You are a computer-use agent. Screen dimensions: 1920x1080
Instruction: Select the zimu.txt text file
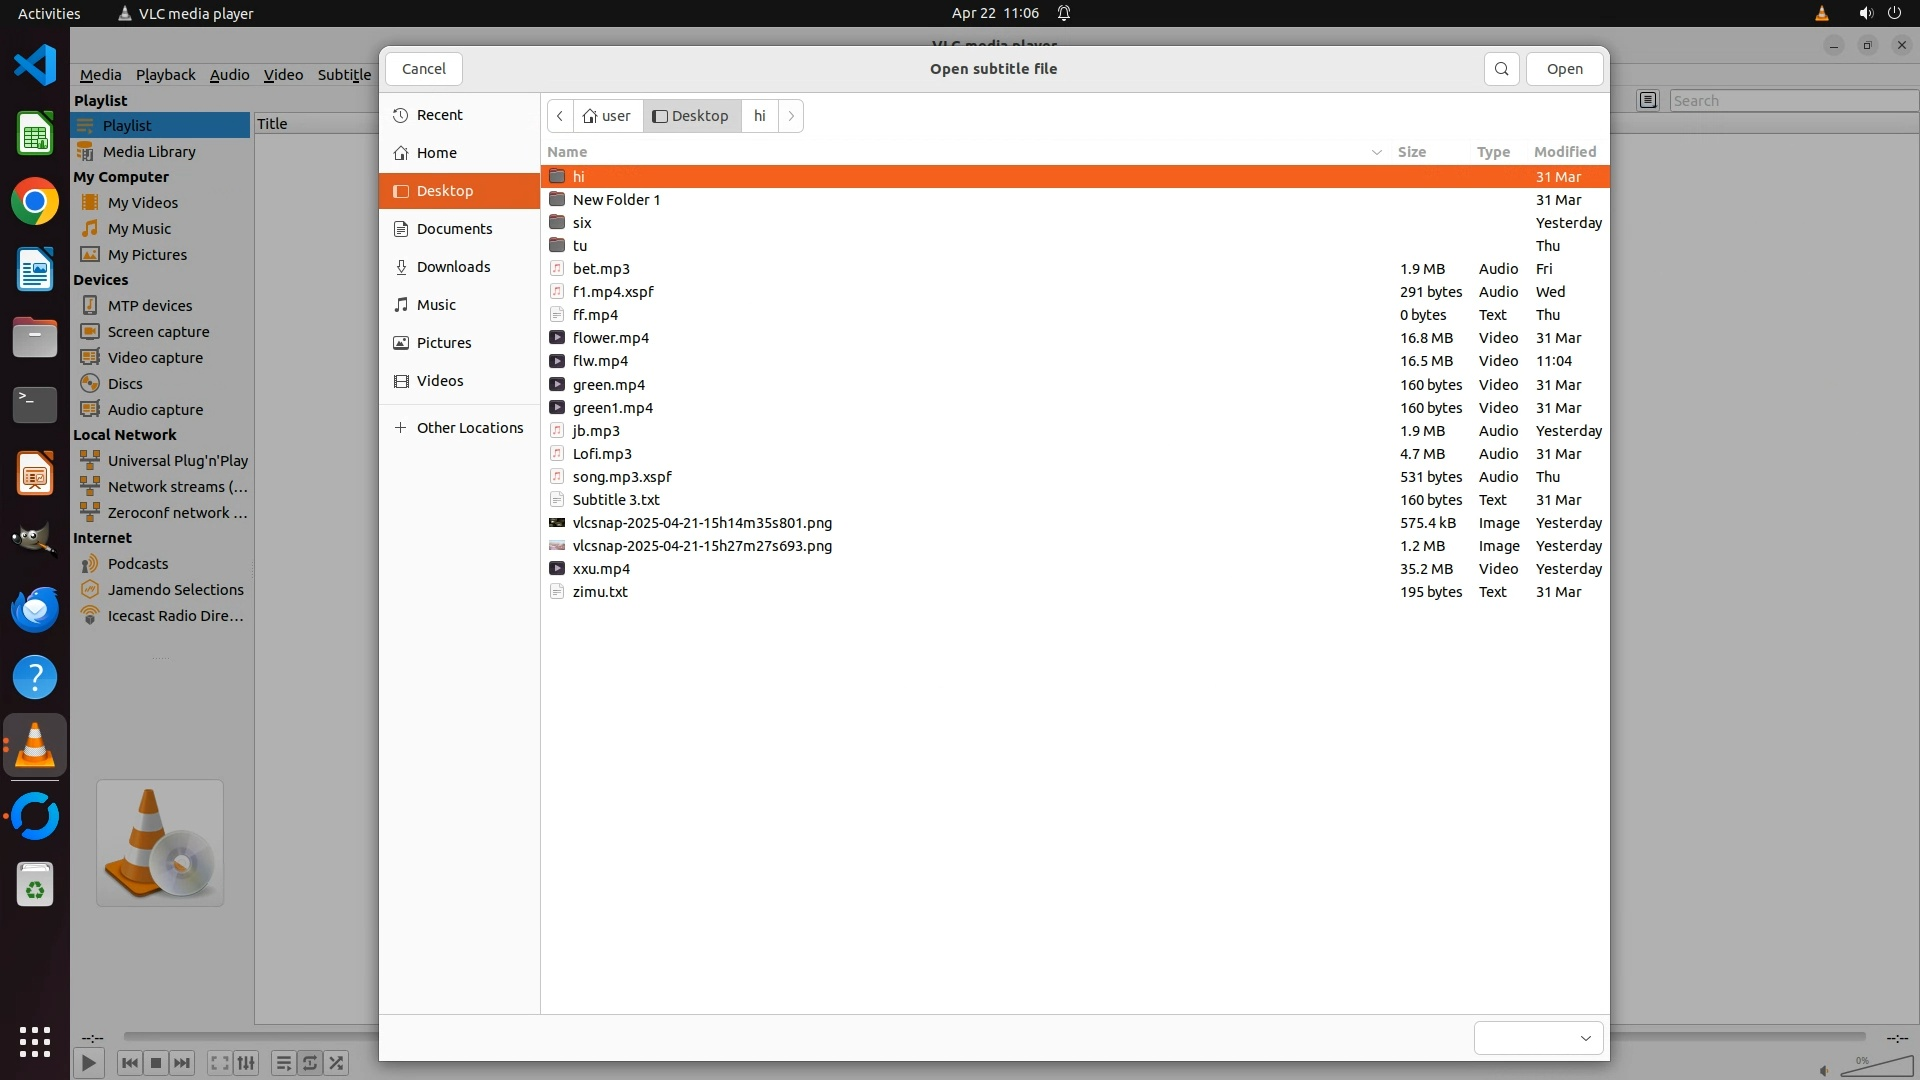(600, 592)
